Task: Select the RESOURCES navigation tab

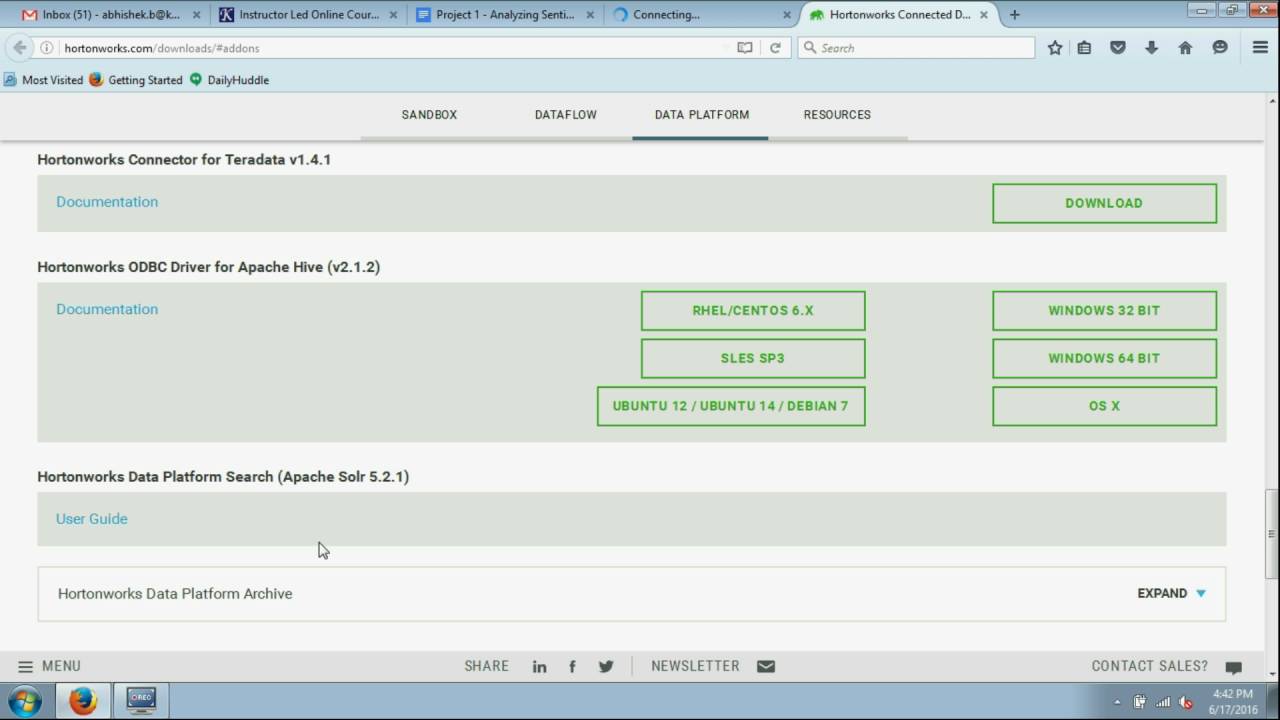Action: 837,115
